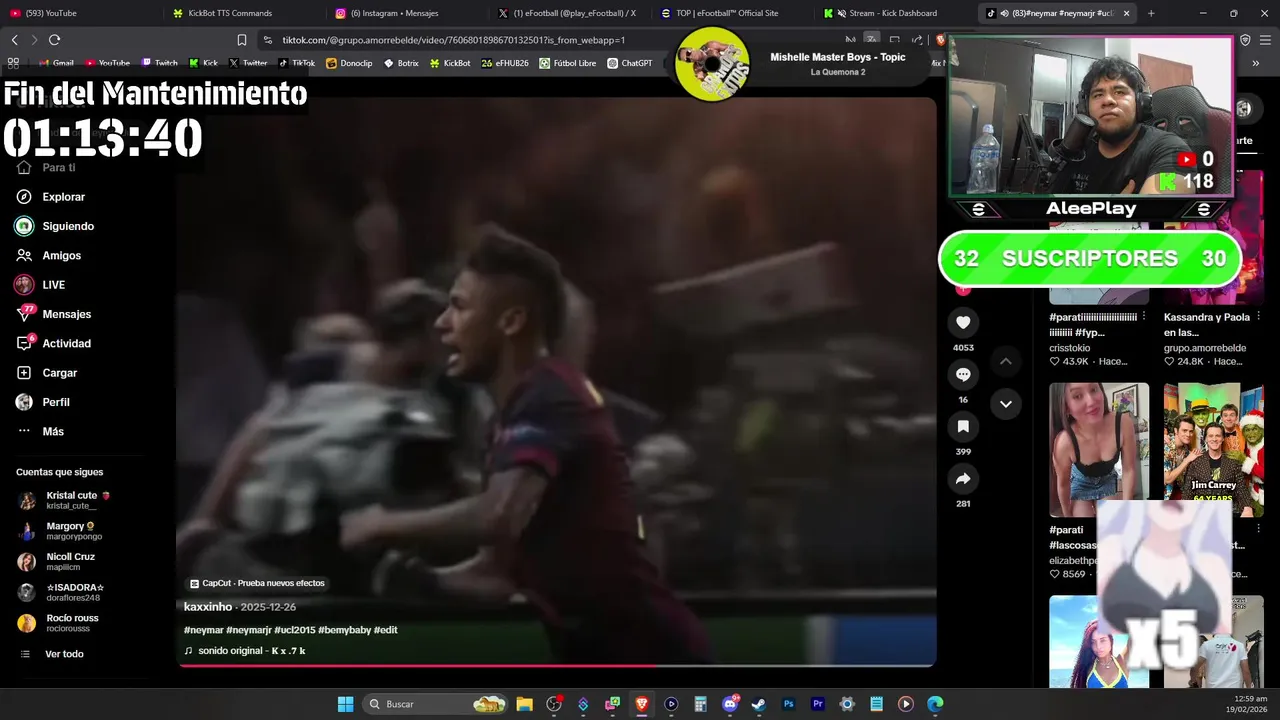Seek using the video progress bar

coord(556,665)
